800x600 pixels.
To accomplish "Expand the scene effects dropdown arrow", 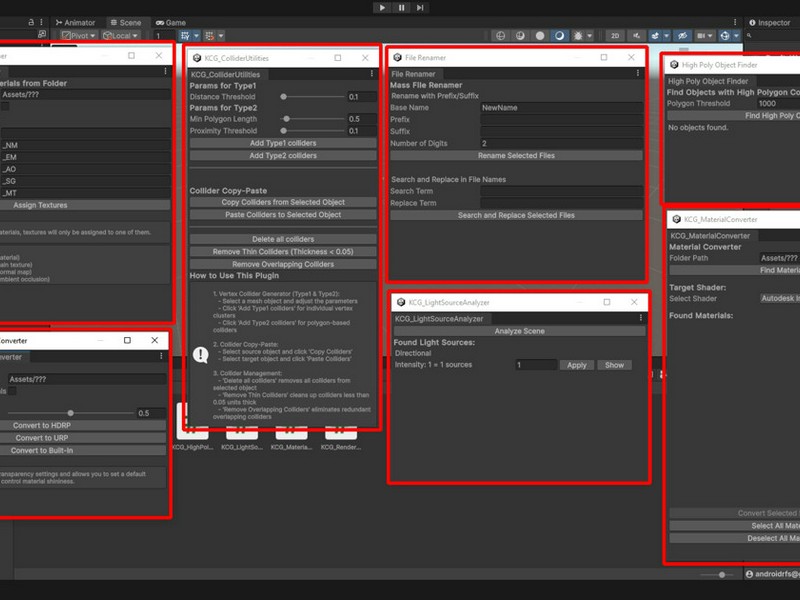I will click(x=666, y=36).
